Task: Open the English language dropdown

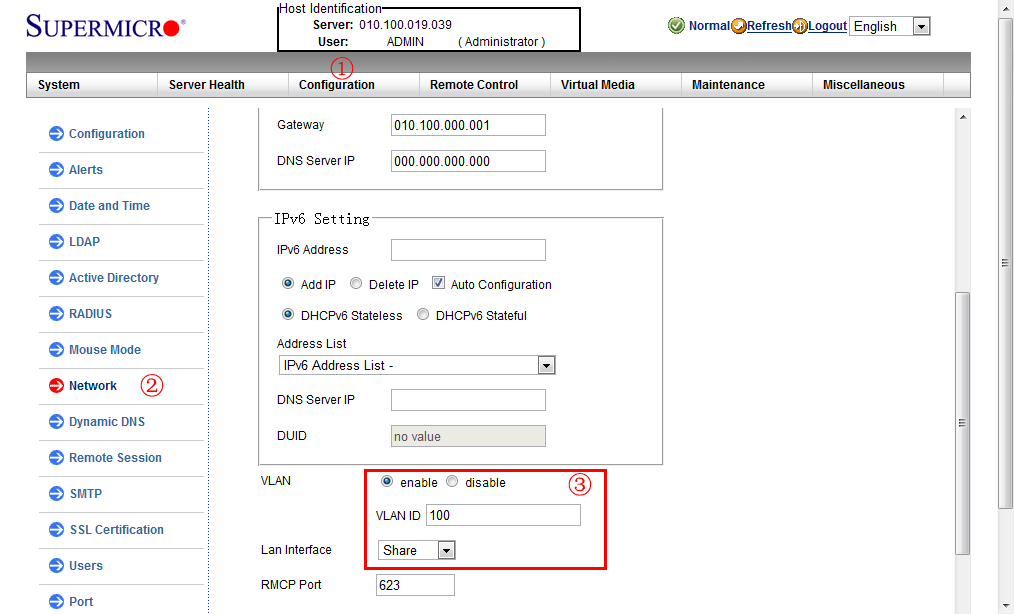Action: pyautogui.click(x=889, y=26)
